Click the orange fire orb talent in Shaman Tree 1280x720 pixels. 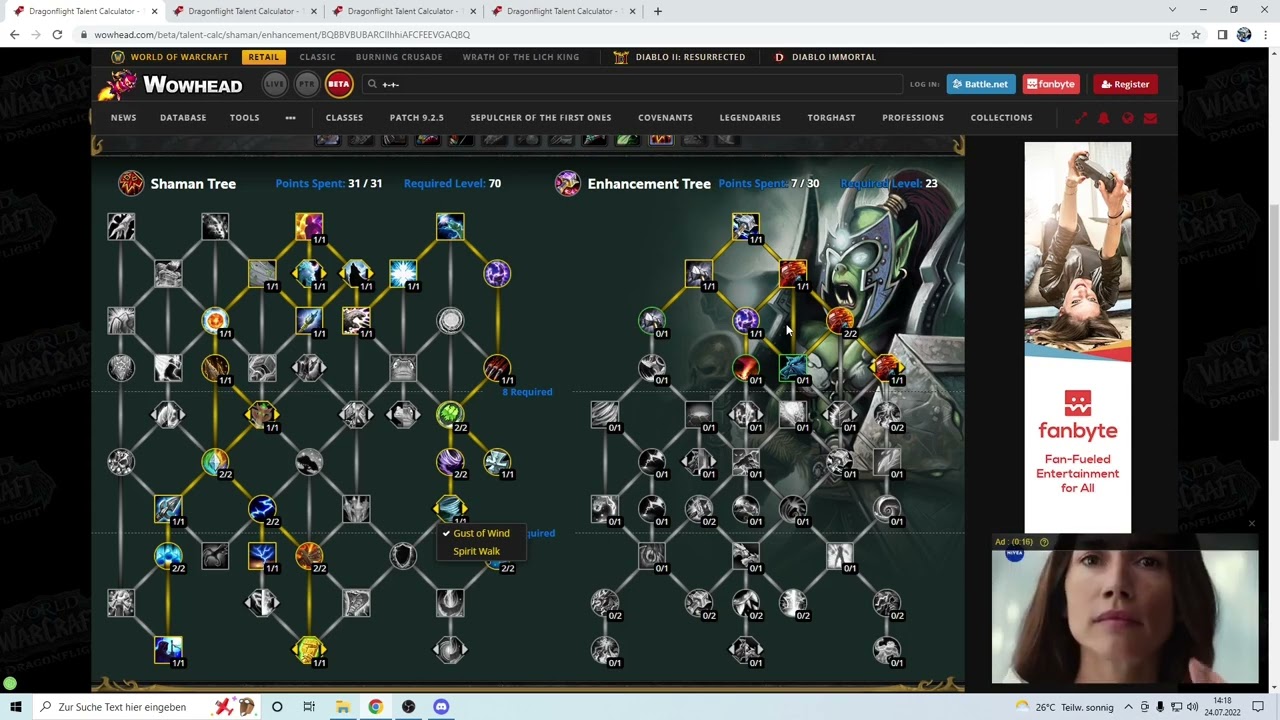click(215, 320)
